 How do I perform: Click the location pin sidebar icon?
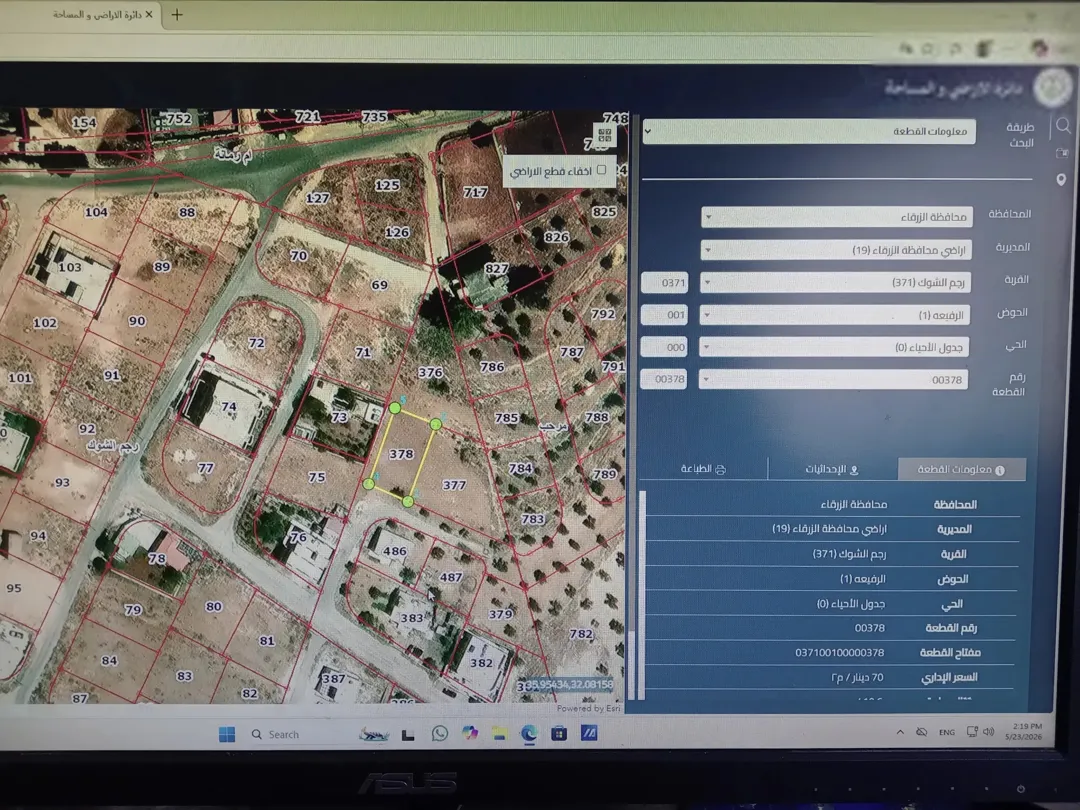point(1061,180)
